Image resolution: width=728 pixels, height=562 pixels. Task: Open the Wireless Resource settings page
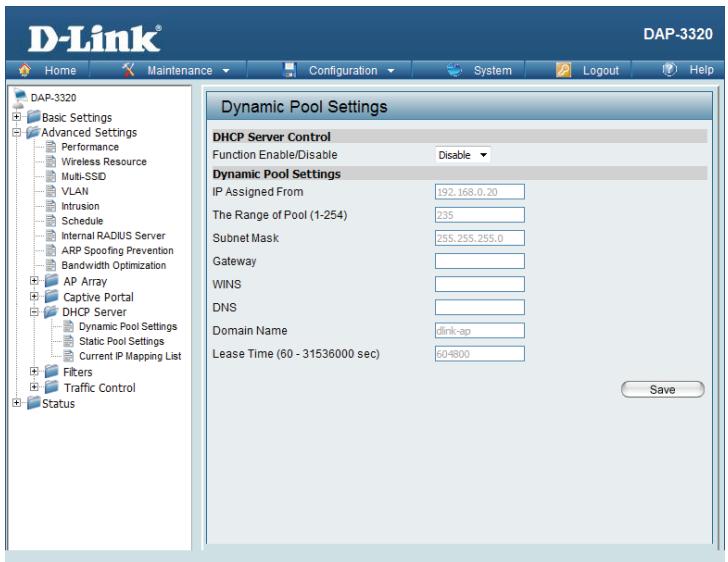(x=104, y=162)
